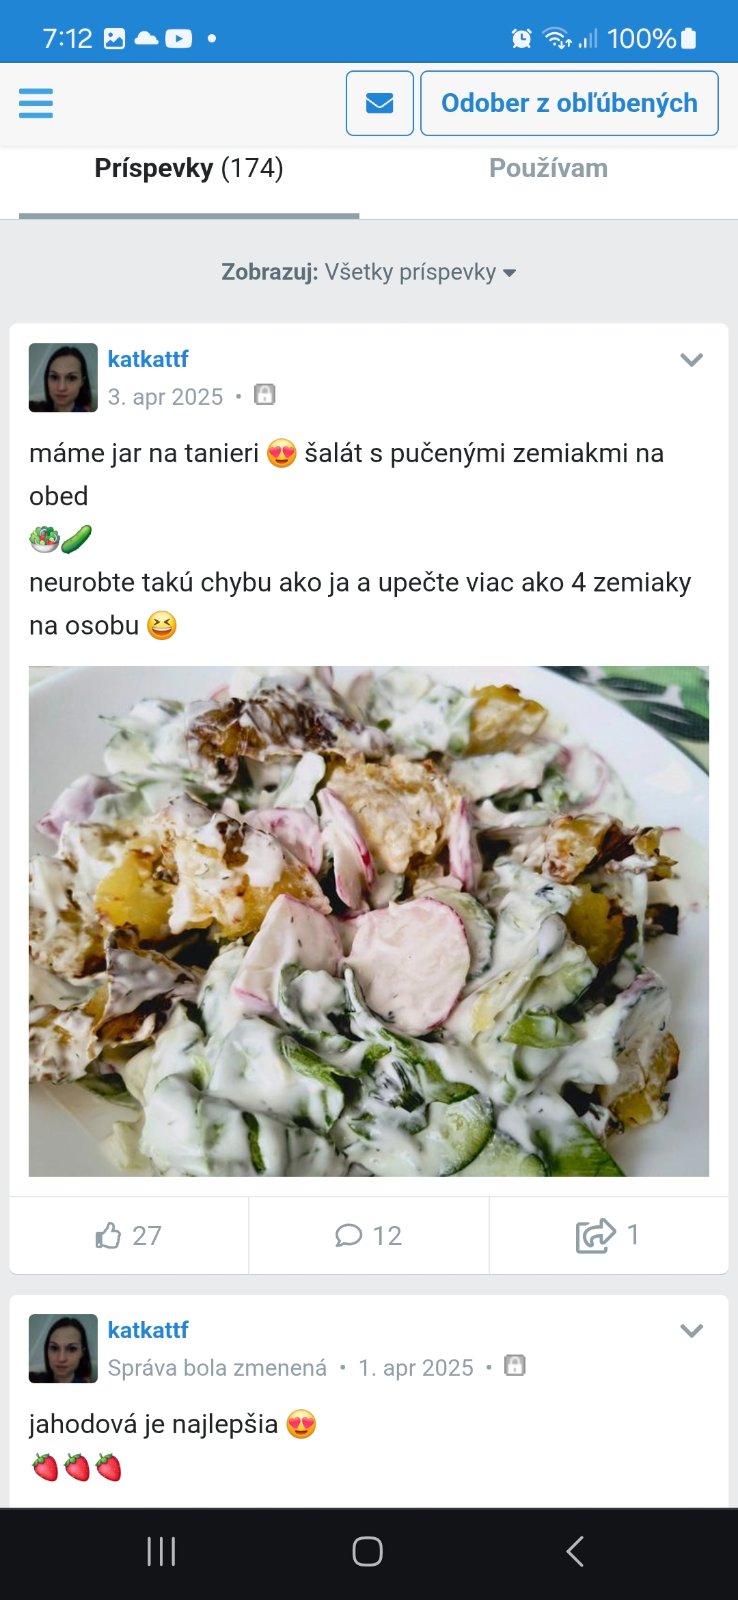Share the salad post
Screen dimensions: 738x1600
(x=609, y=1235)
